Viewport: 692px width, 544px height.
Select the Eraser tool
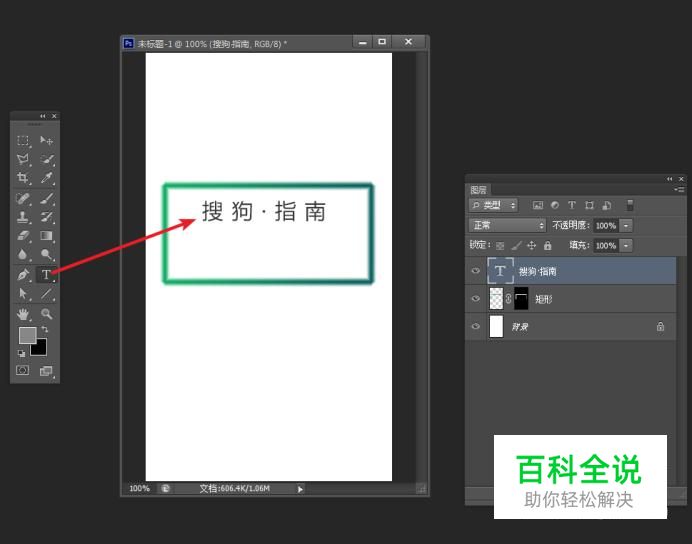click(23, 236)
